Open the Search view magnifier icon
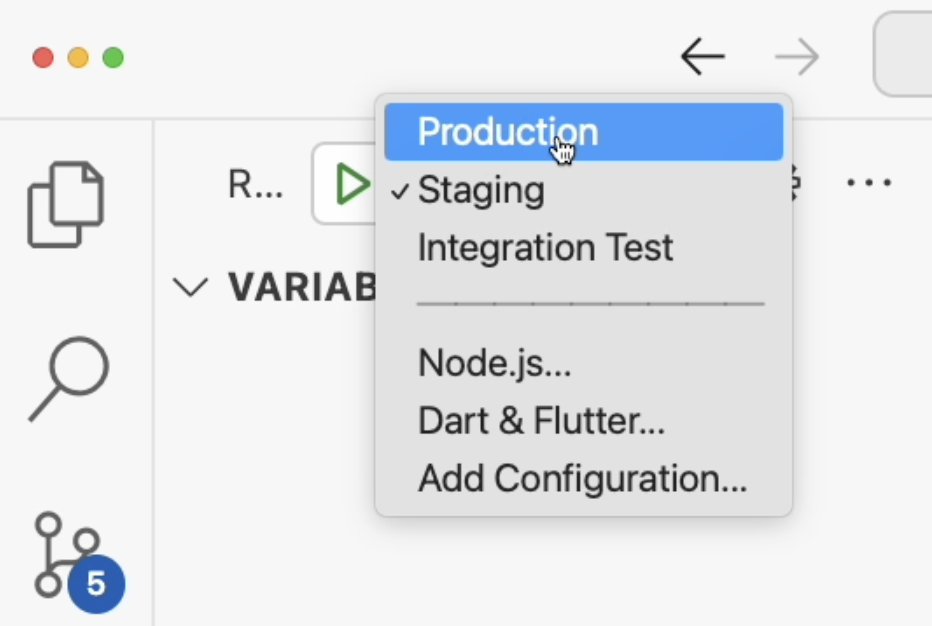 pos(68,379)
